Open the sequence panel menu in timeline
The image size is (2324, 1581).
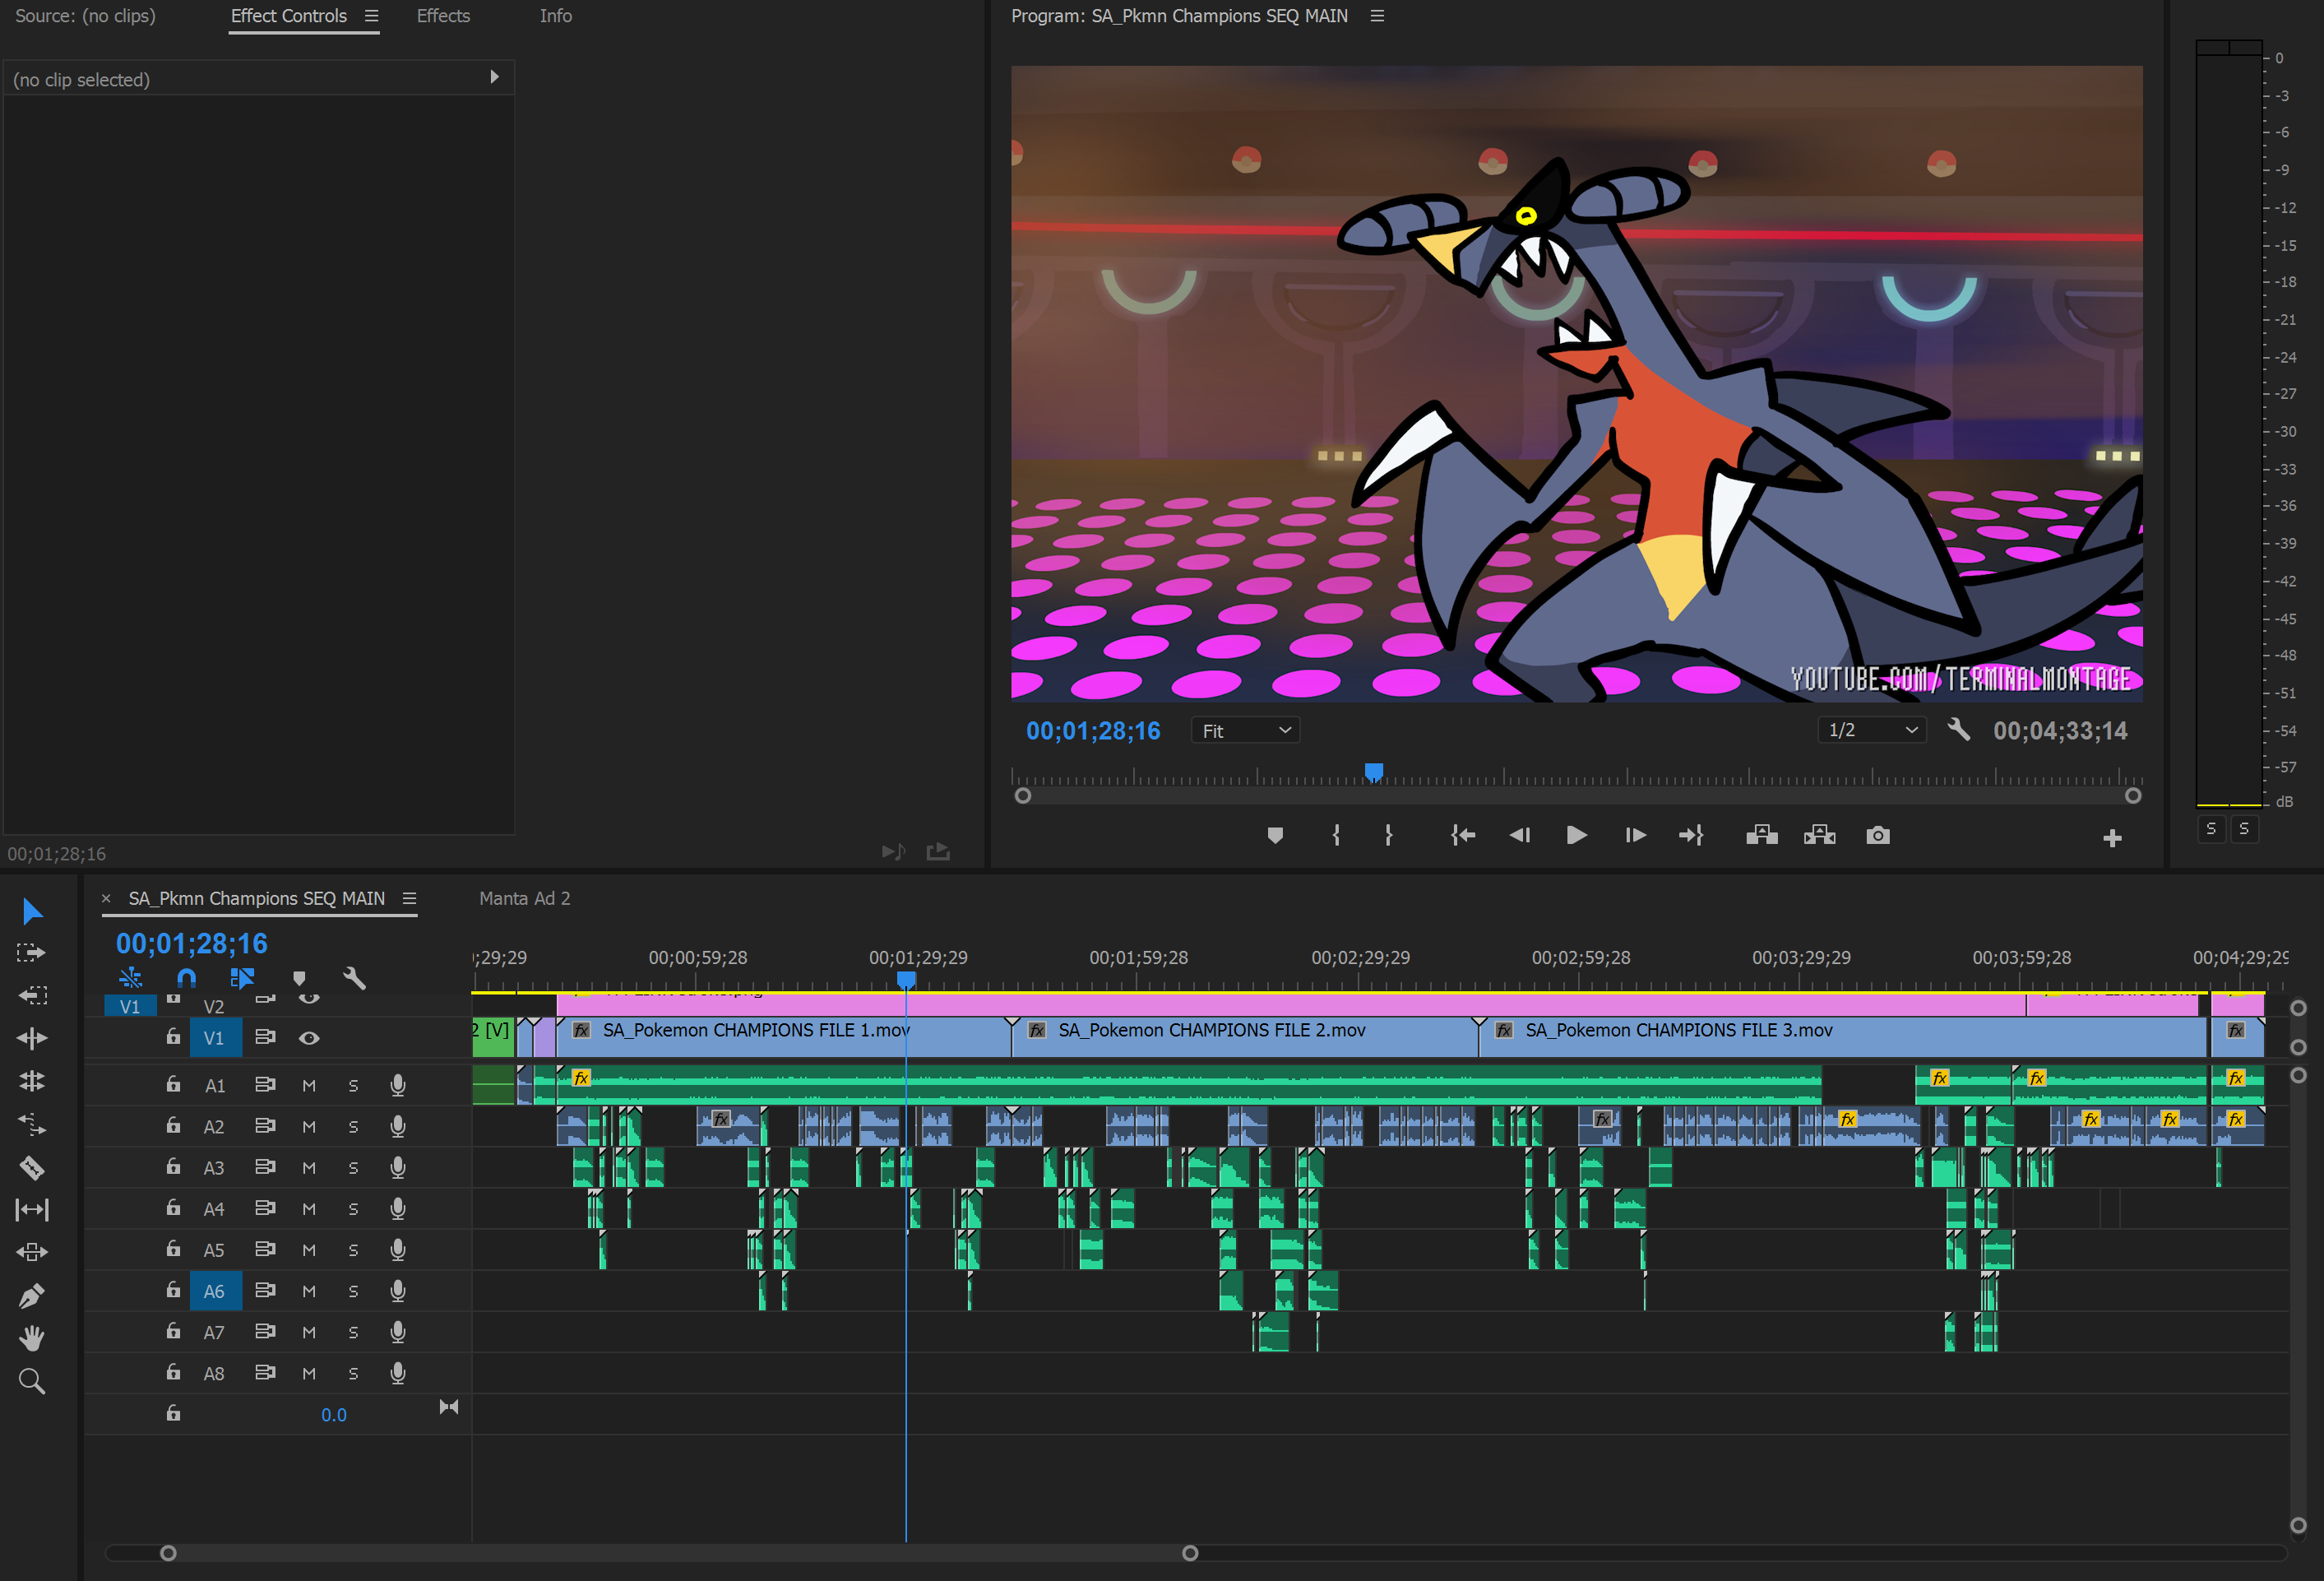(x=409, y=898)
